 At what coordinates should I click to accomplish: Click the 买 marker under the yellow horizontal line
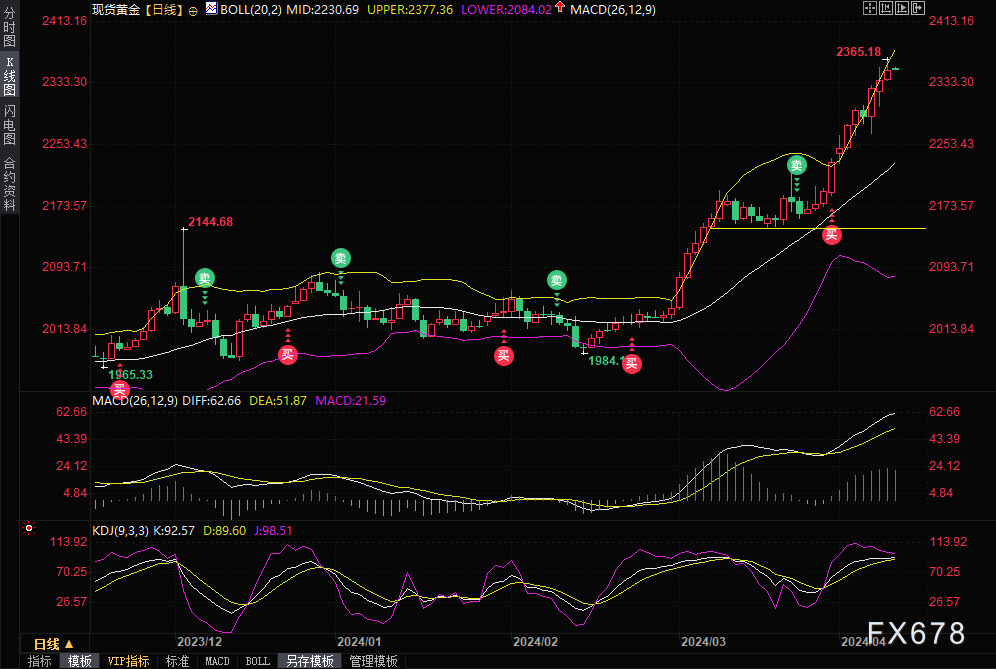coord(831,235)
